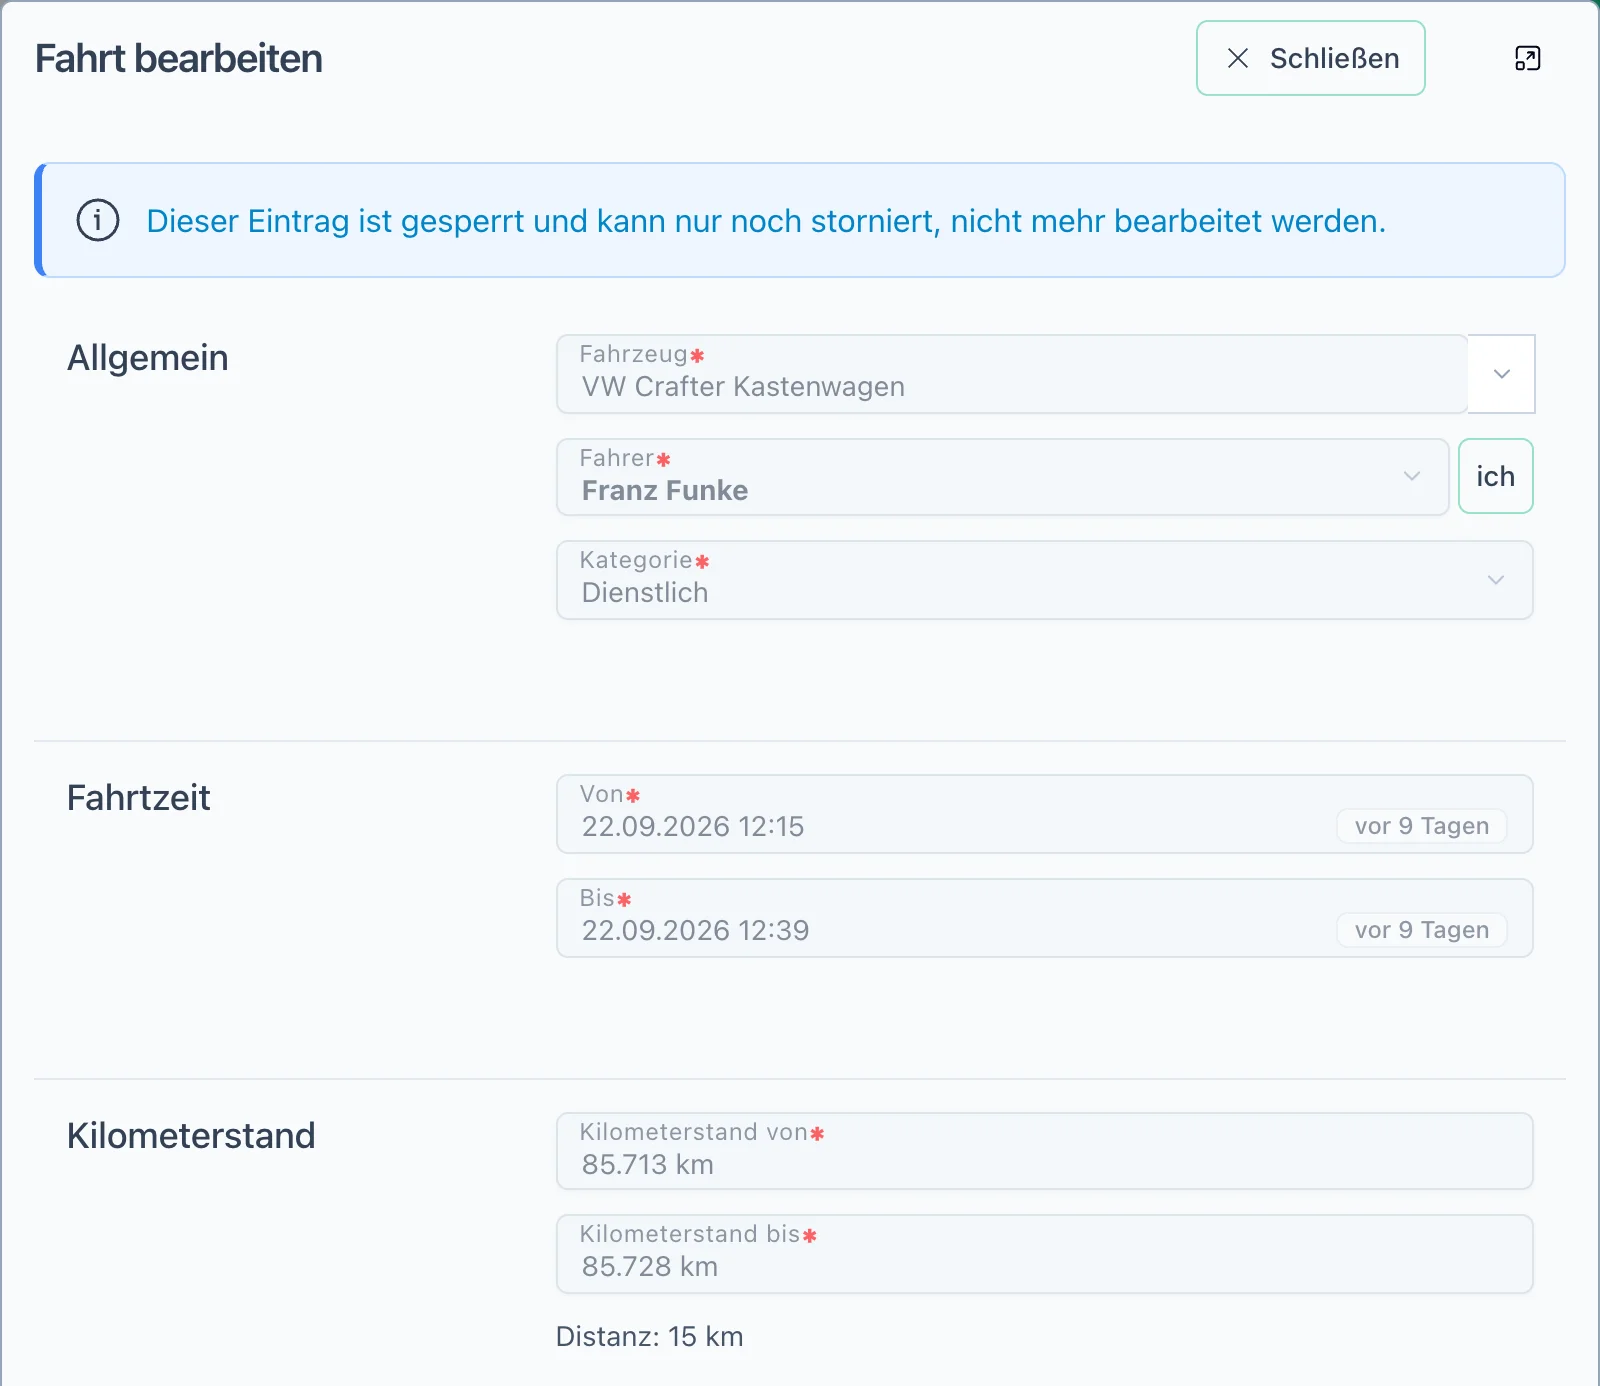Open the Kategorie dropdown chevron

click(x=1495, y=580)
